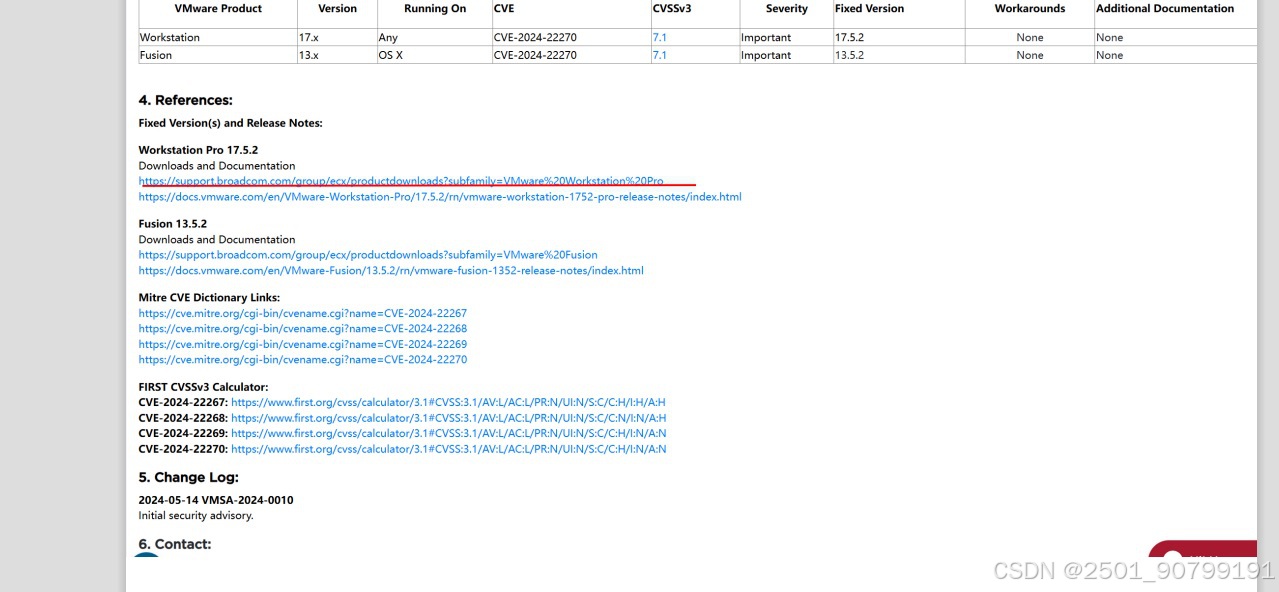Open Mitre link for CVE-2024-22267
Screen dimensions: 1279x592
(303, 313)
